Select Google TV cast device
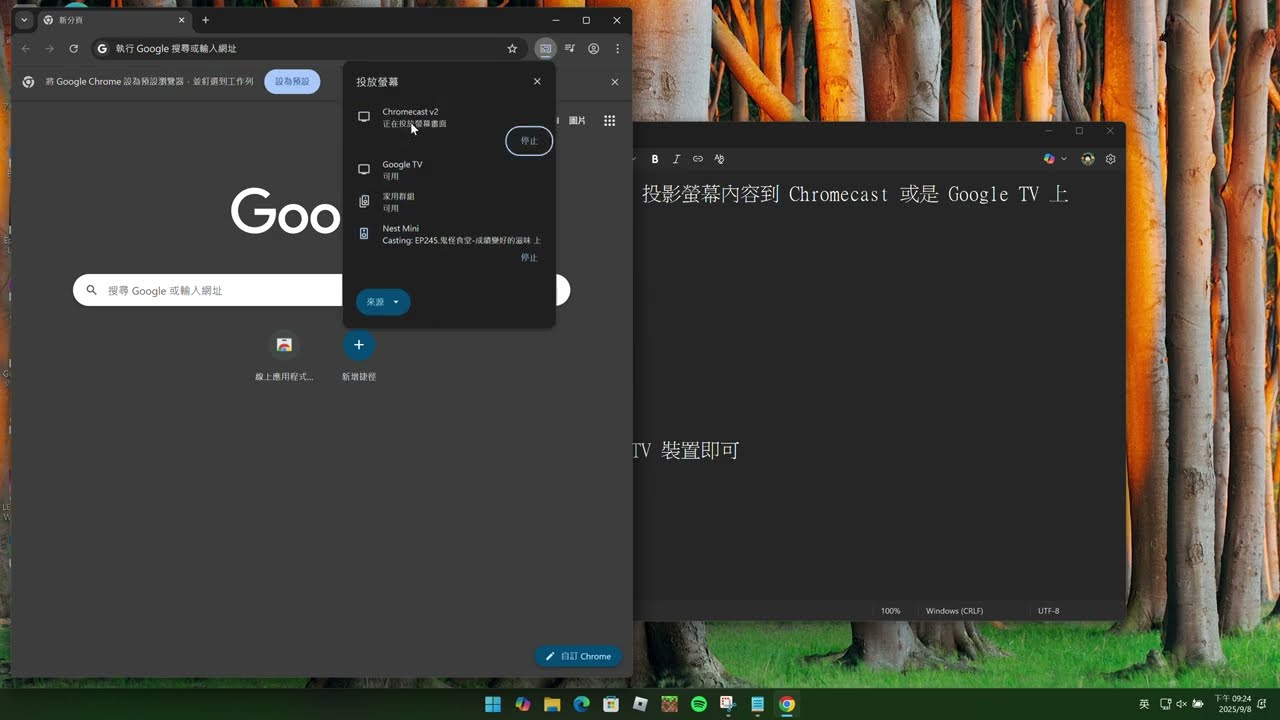Screen dimensions: 1280x720 click(x=449, y=170)
